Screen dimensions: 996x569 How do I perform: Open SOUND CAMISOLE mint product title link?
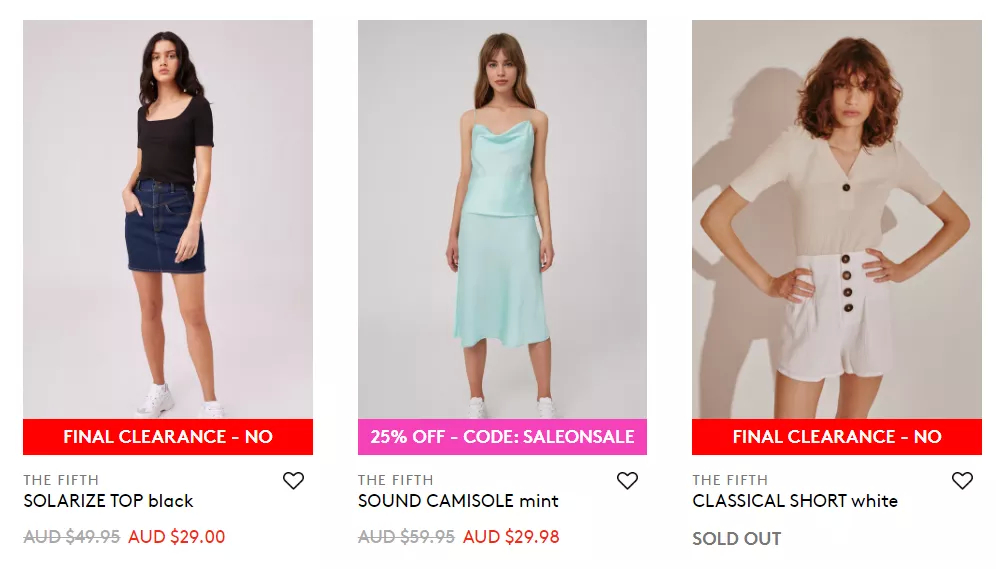[x=458, y=501]
